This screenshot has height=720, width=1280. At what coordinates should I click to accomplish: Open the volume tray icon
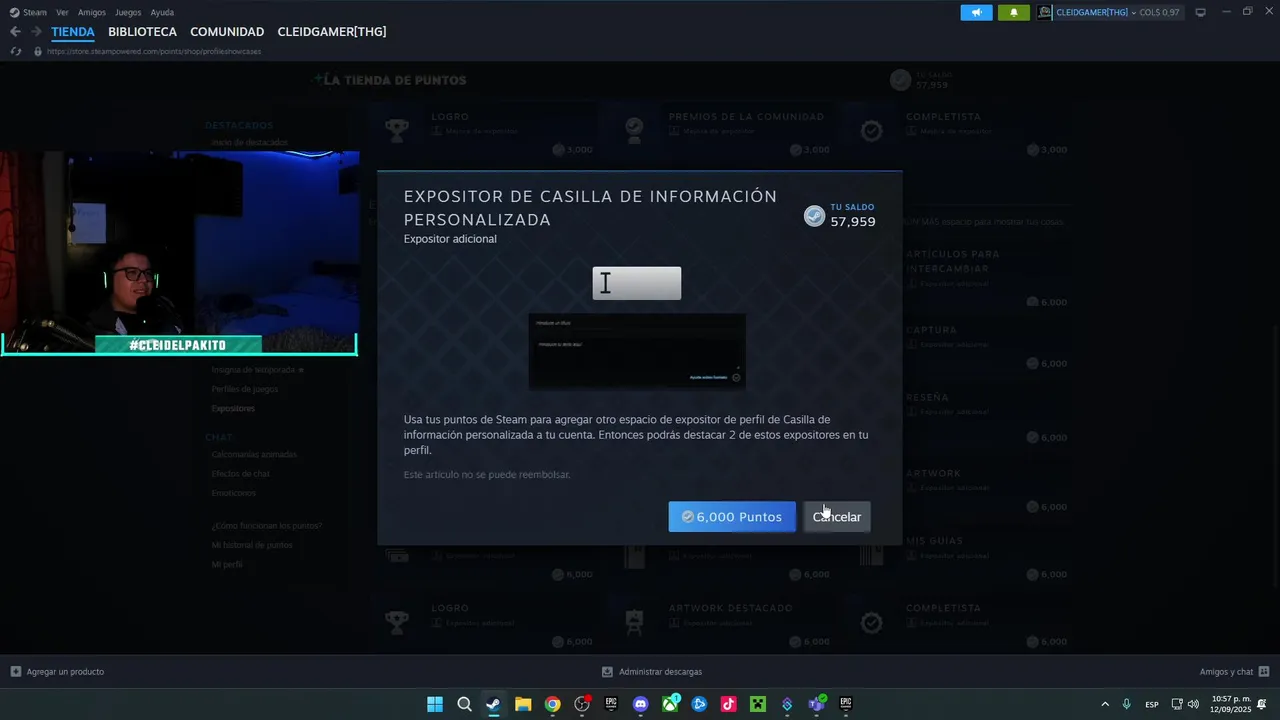[x=1193, y=704]
